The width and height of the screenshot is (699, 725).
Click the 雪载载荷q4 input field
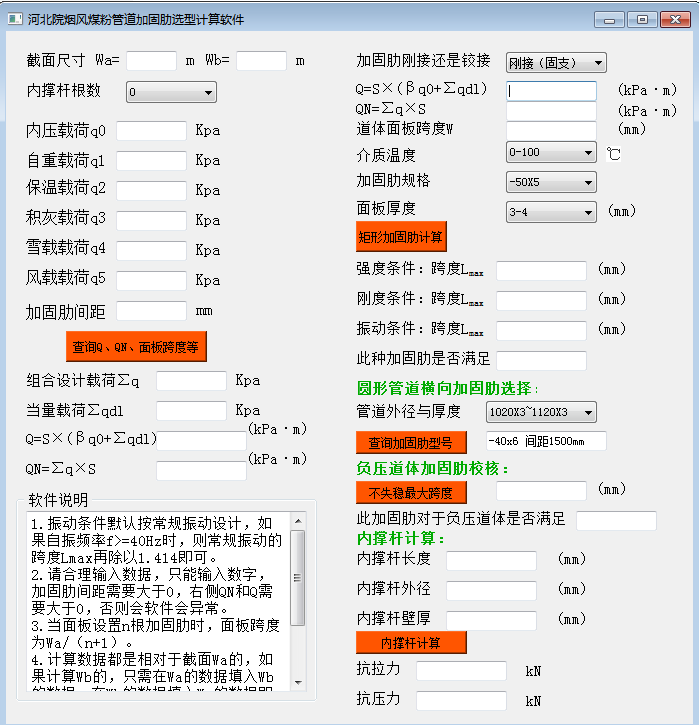pyautogui.click(x=152, y=251)
